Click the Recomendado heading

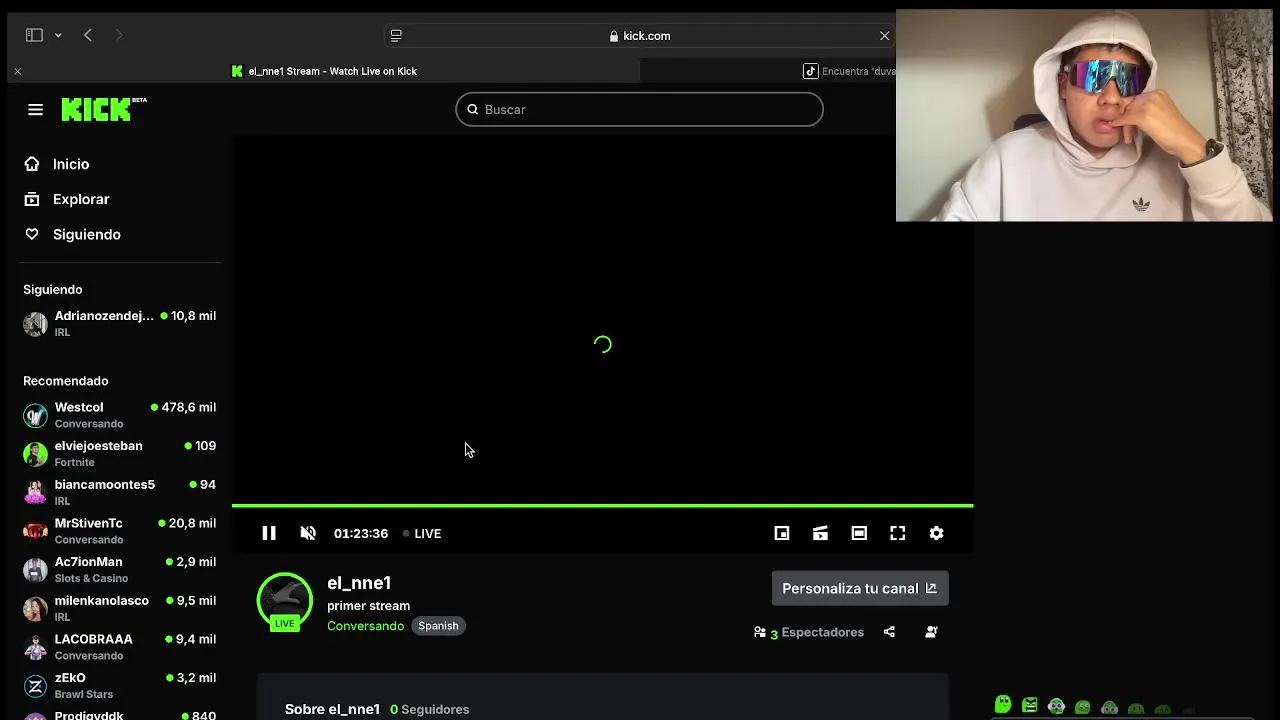(65, 381)
